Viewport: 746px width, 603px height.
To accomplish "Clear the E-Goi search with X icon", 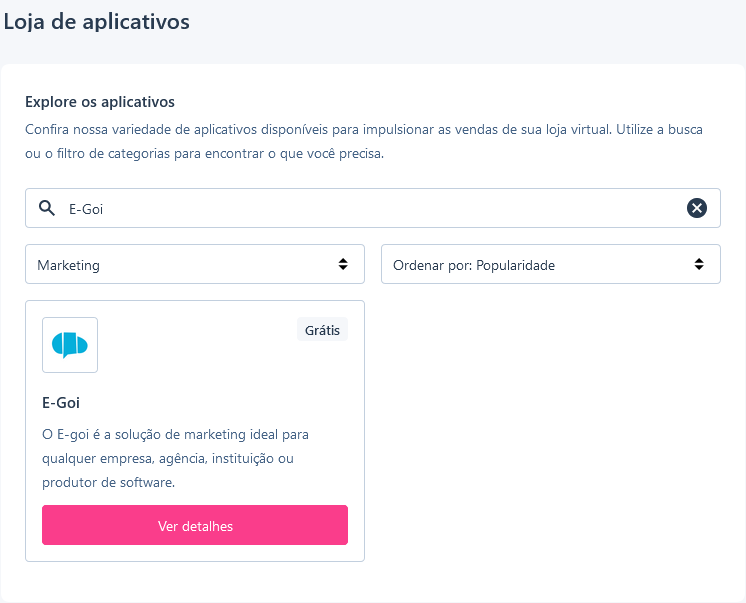I will click(697, 208).
